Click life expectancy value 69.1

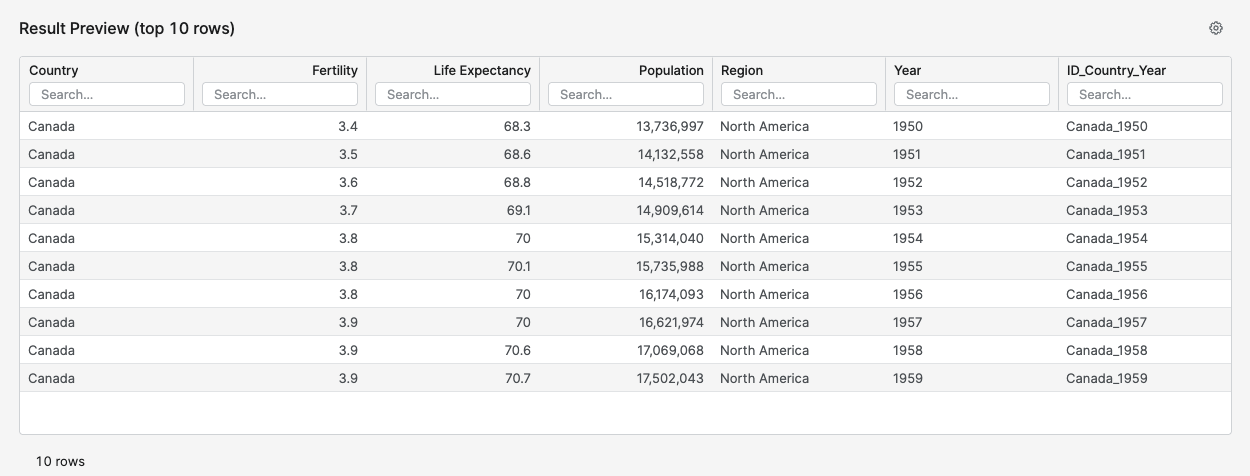tap(518, 210)
